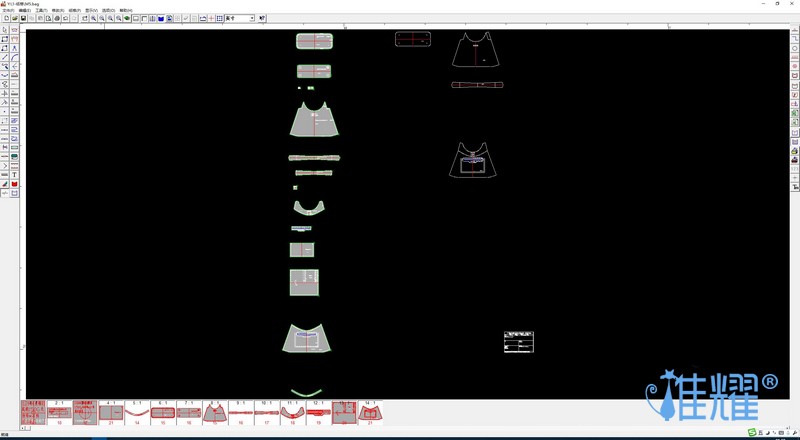Open the 帮助 (Help) menu
800x440 pixels.
click(x=125, y=10)
